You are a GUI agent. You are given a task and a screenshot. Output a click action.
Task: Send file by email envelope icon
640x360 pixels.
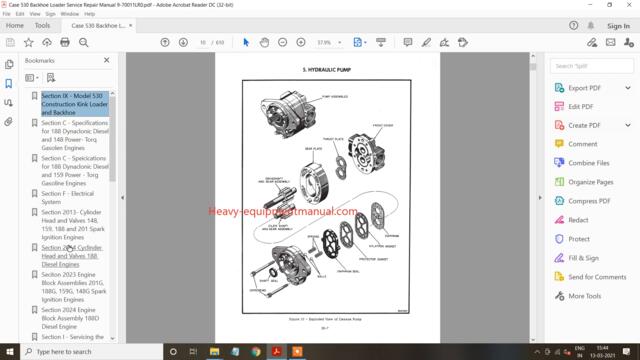tap(611, 42)
